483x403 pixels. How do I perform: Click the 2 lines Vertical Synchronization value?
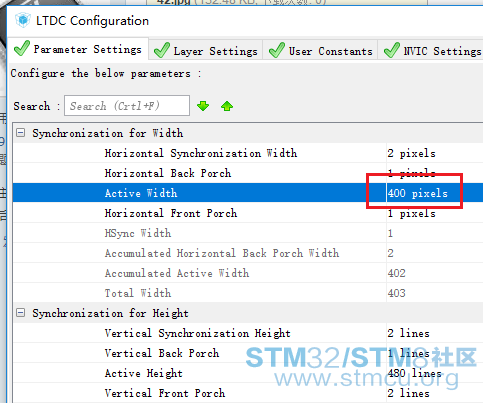coord(408,333)
